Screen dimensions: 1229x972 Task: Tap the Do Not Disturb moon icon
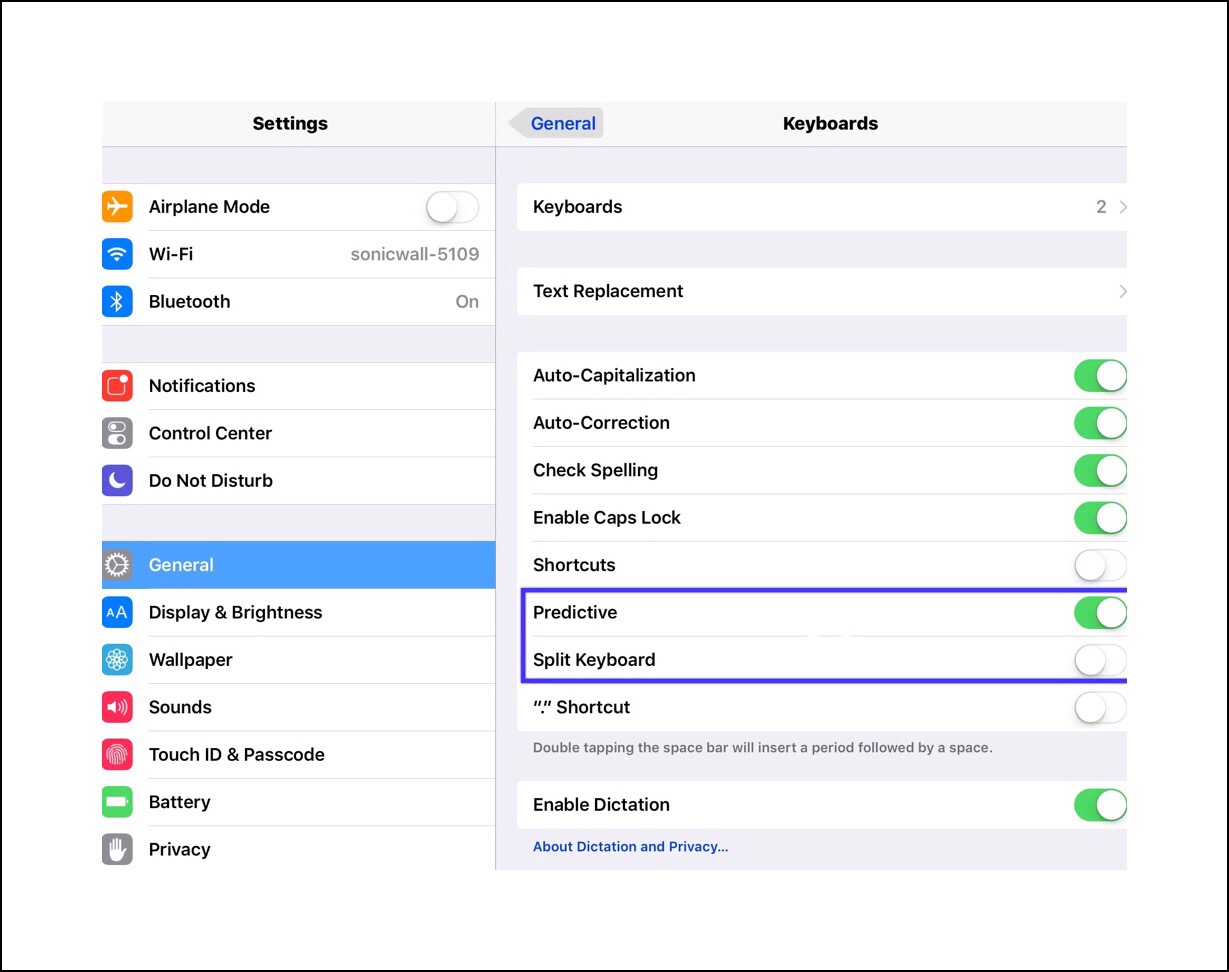117,481
